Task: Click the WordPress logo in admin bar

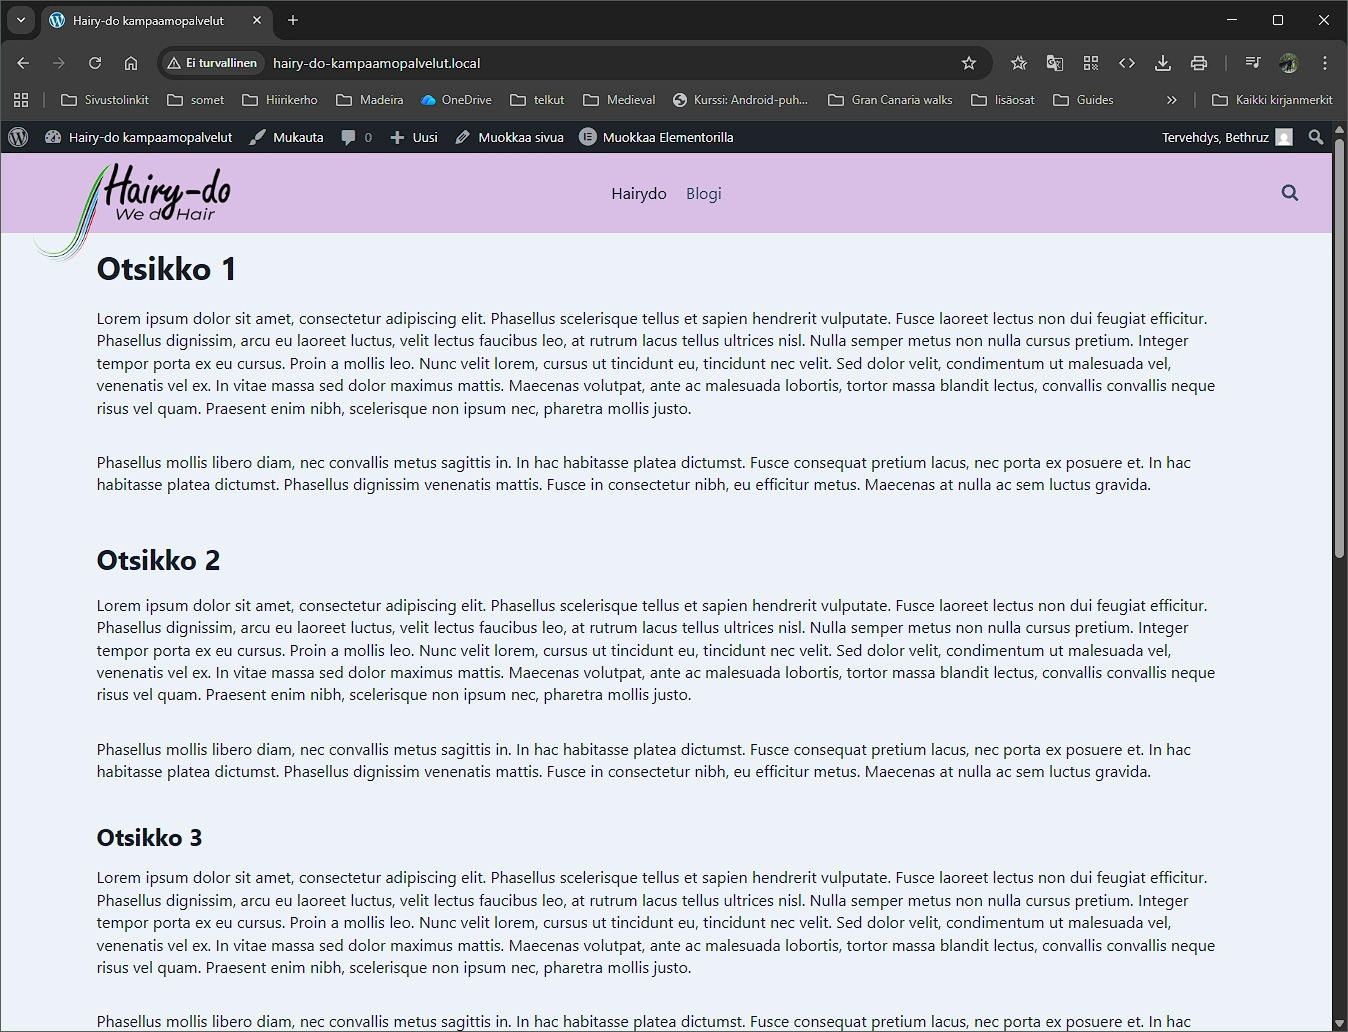Action: 18,138
